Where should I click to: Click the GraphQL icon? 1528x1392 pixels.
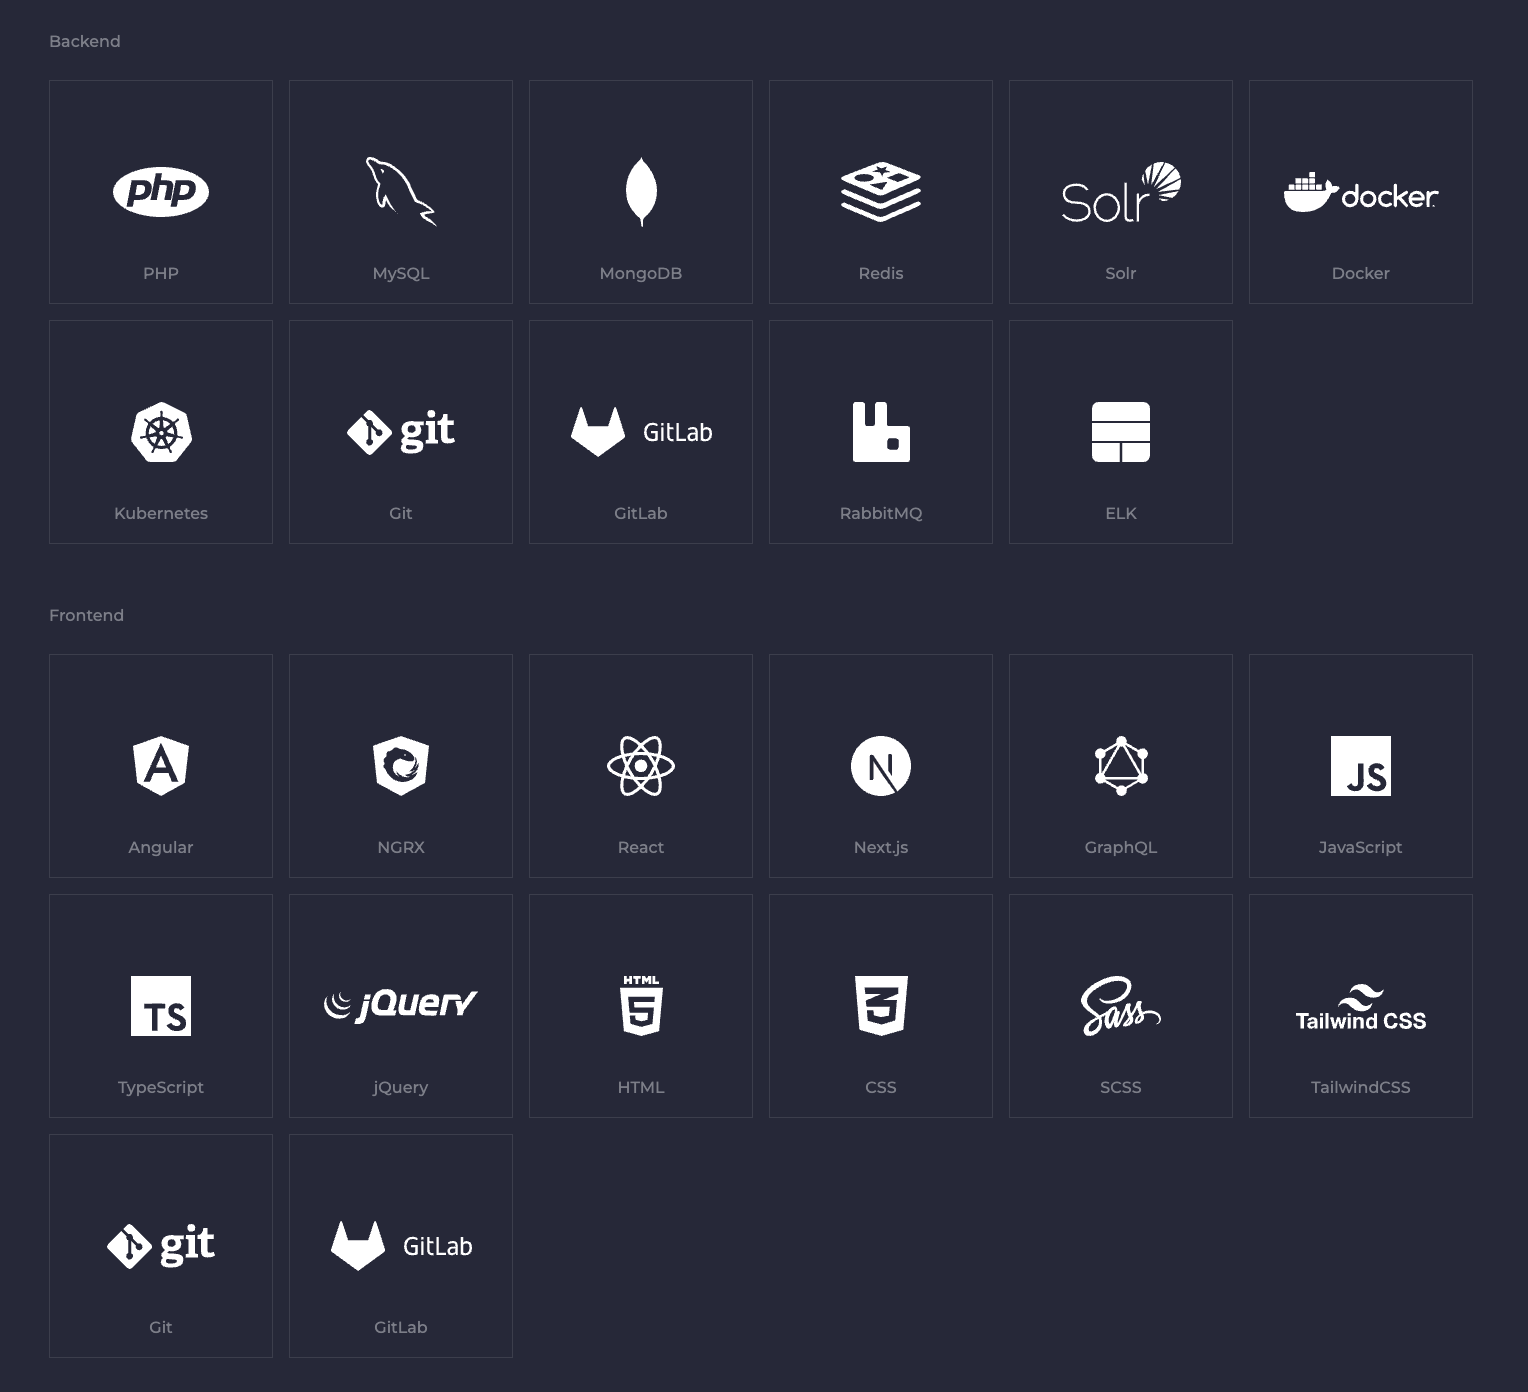[x=1120, y=766]
